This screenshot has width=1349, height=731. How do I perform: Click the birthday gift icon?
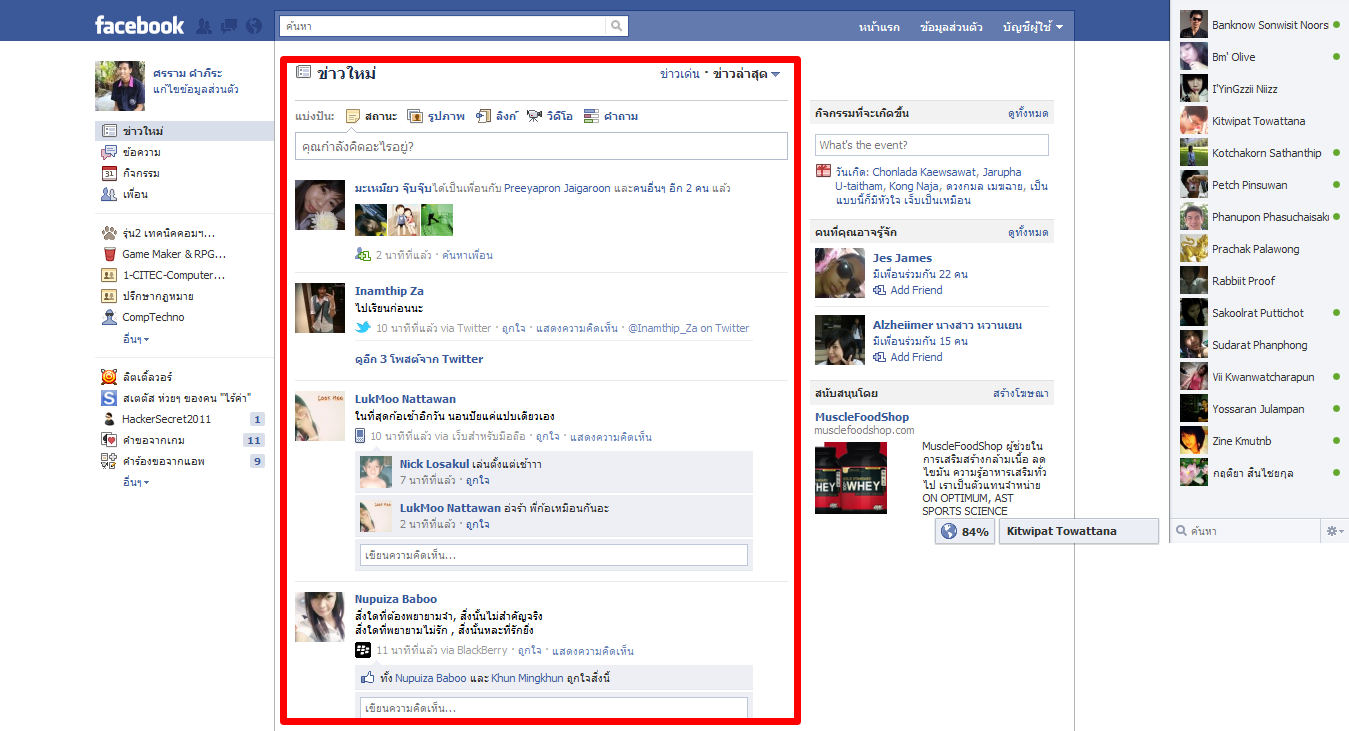[823, 171]
